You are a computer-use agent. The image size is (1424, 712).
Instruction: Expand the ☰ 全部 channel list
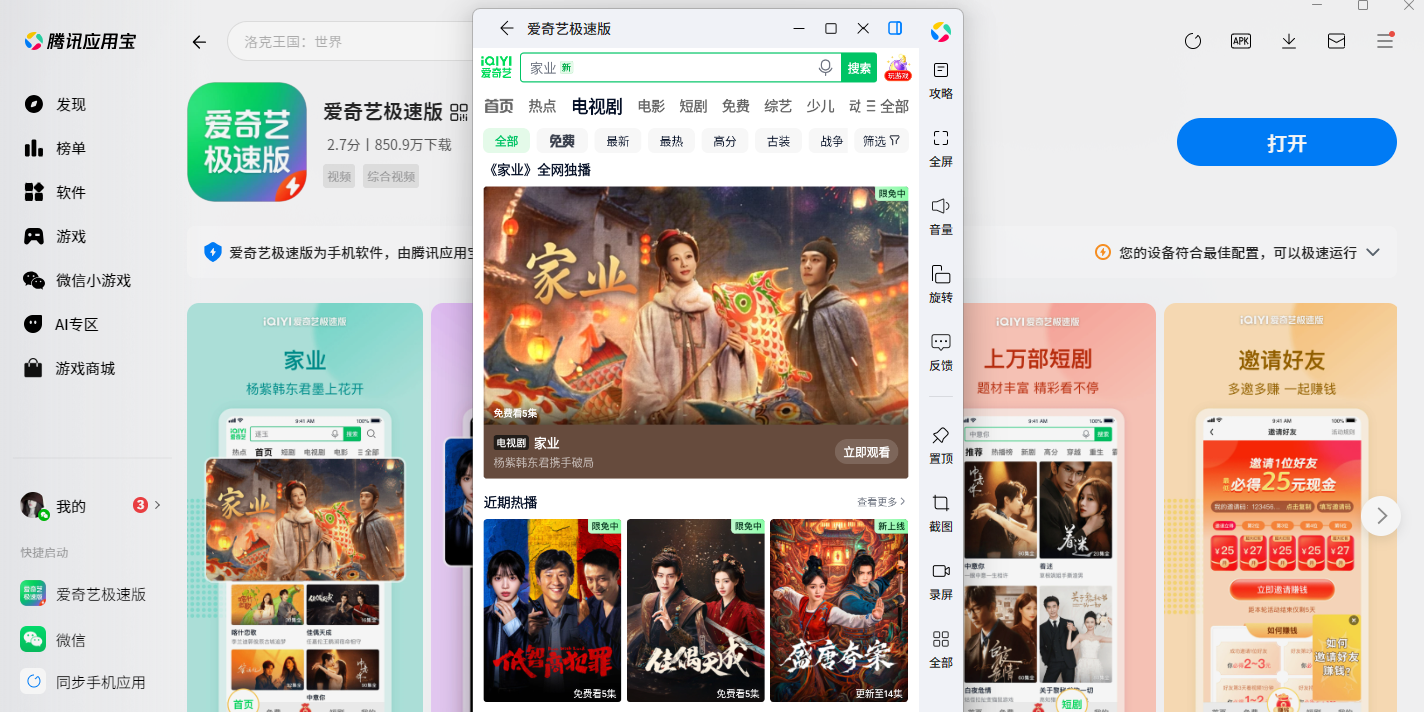point(887,106)
